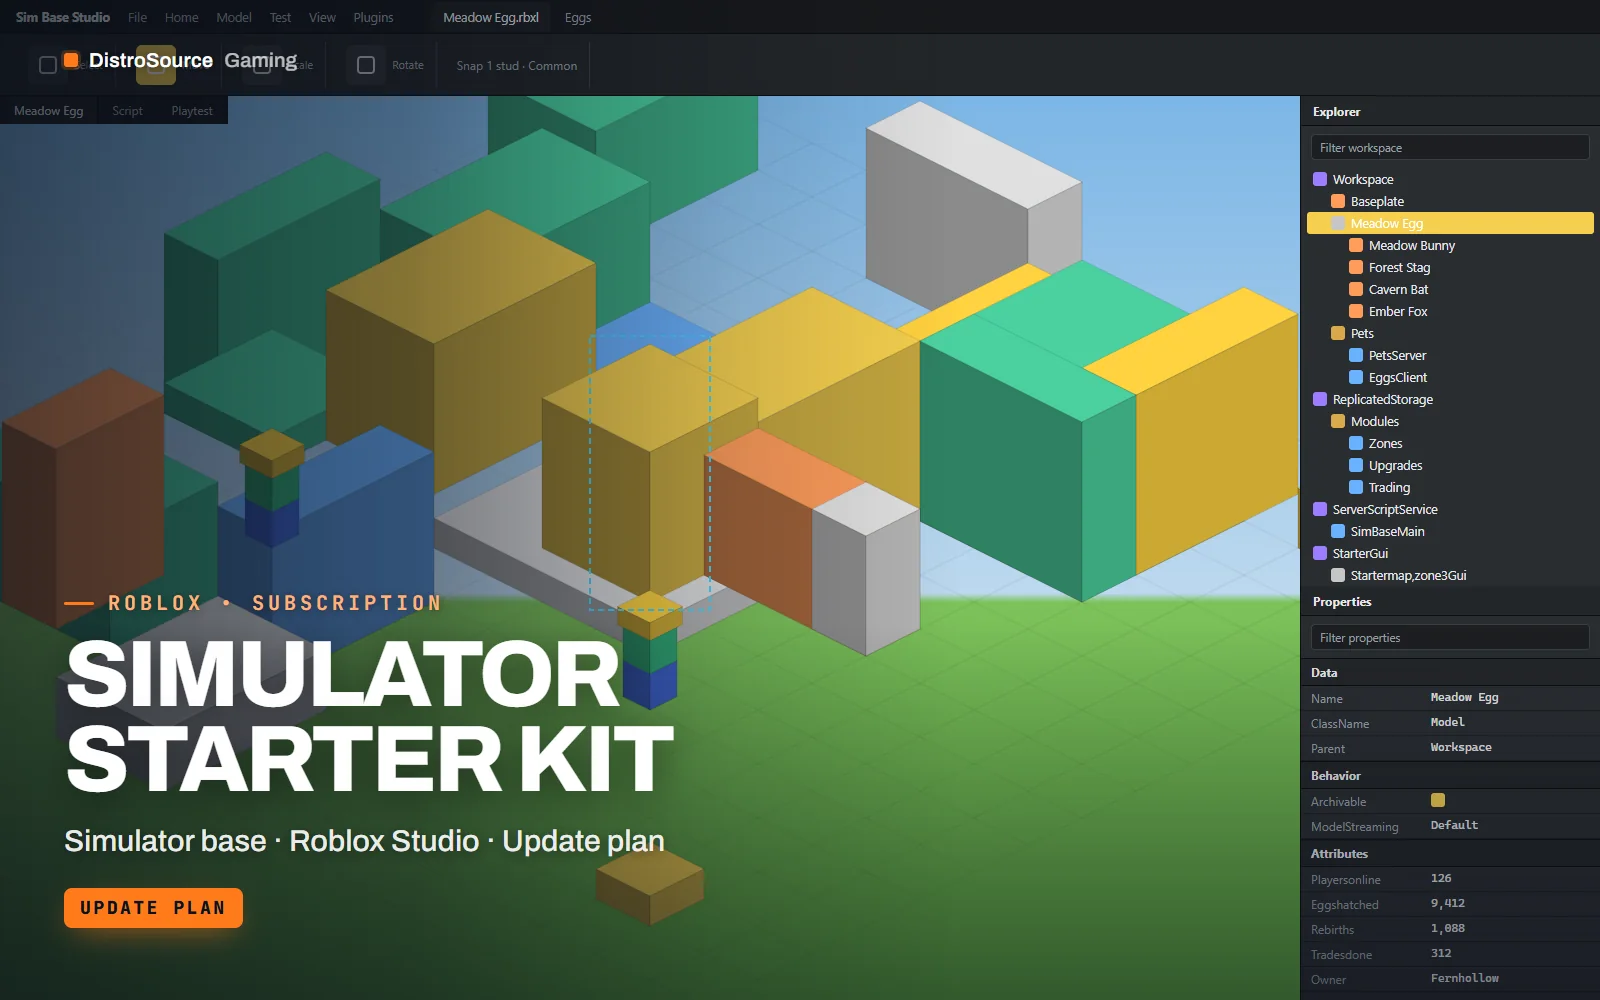Click the Properties panel title
Image resolution: width=1600 pixels, height=1000 pixels.
coord(1342,602)
